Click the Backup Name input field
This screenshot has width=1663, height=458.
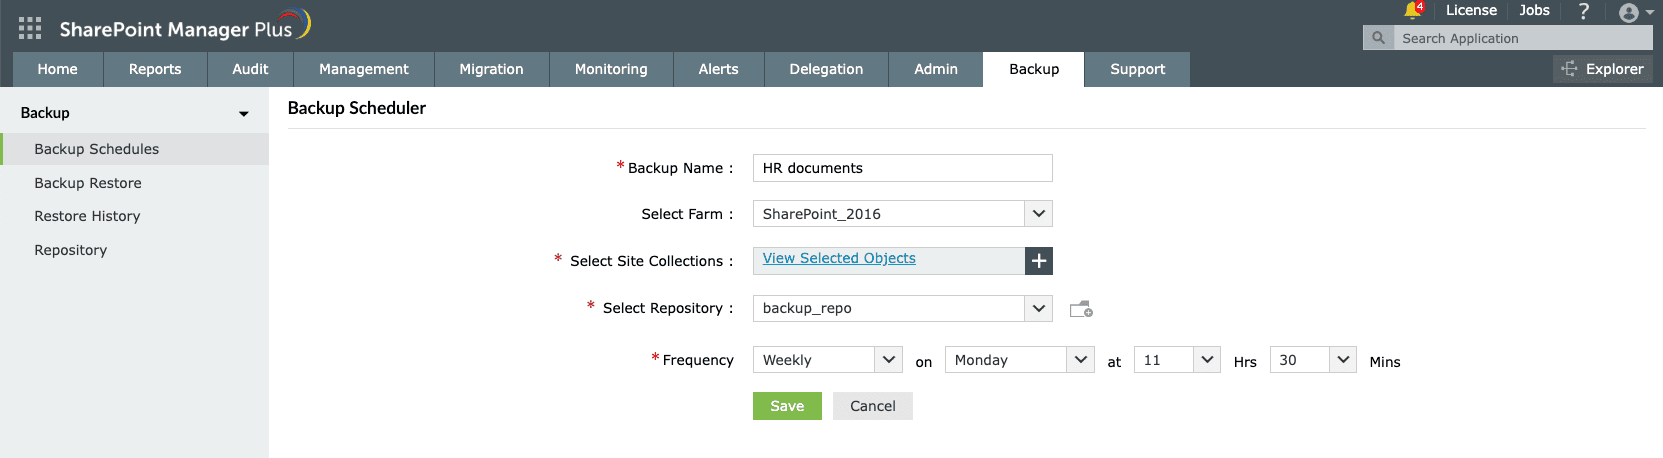[902, 168]
